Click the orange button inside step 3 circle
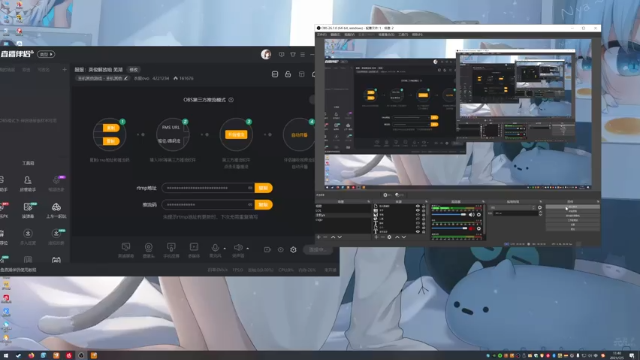The width and height of the screenshot is (640, 360). (x=236, y=134)
